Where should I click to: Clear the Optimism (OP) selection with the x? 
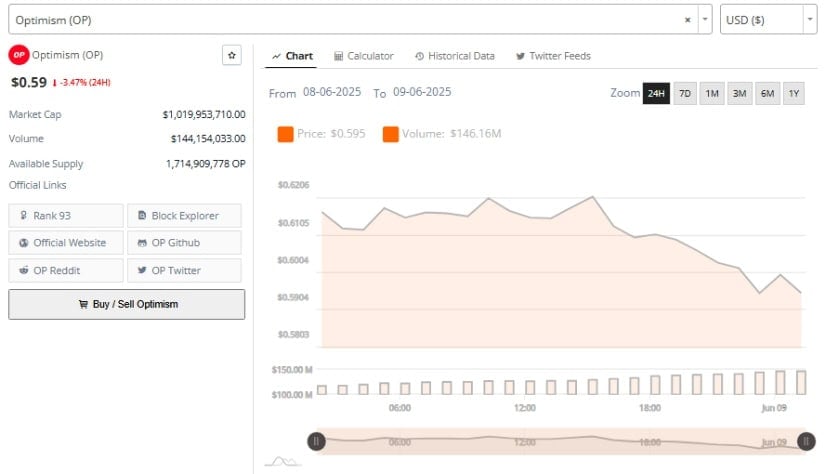point(687,20)
